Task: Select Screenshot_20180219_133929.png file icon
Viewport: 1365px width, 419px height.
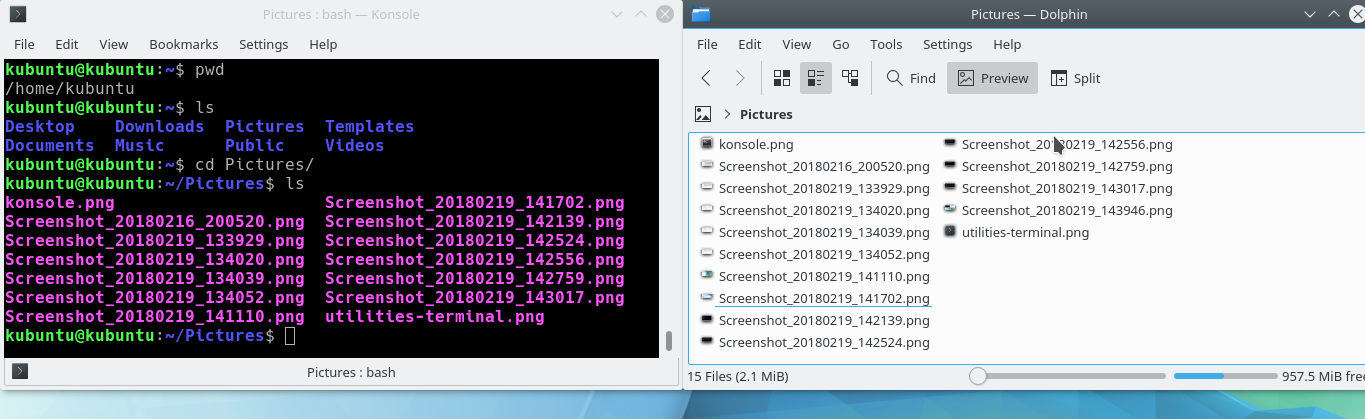Action: coord(707,188)
